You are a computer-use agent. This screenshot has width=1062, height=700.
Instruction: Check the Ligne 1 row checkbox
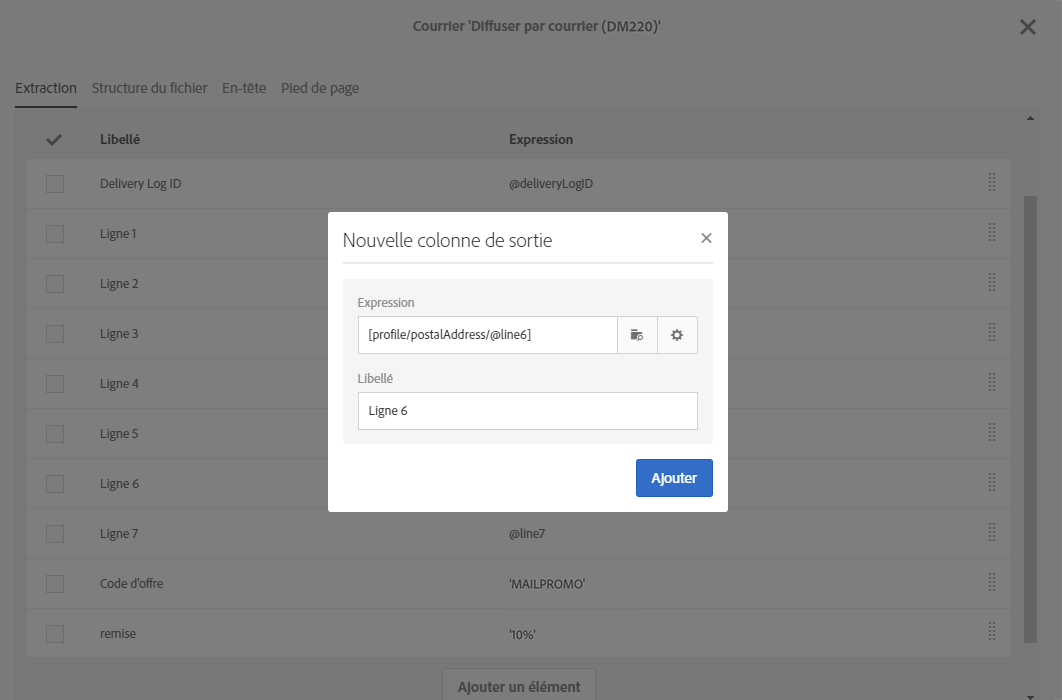[55, 234]
